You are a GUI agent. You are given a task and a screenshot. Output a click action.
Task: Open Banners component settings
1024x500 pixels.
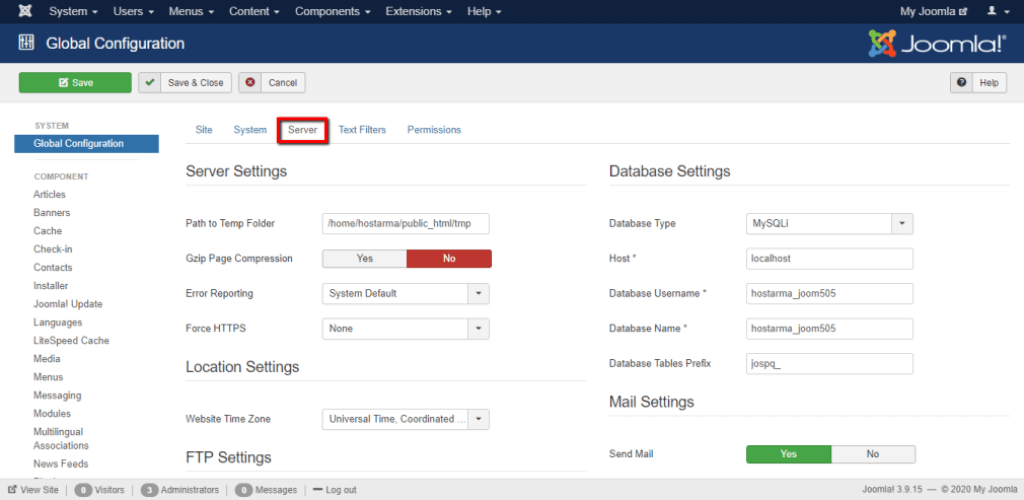52,213
